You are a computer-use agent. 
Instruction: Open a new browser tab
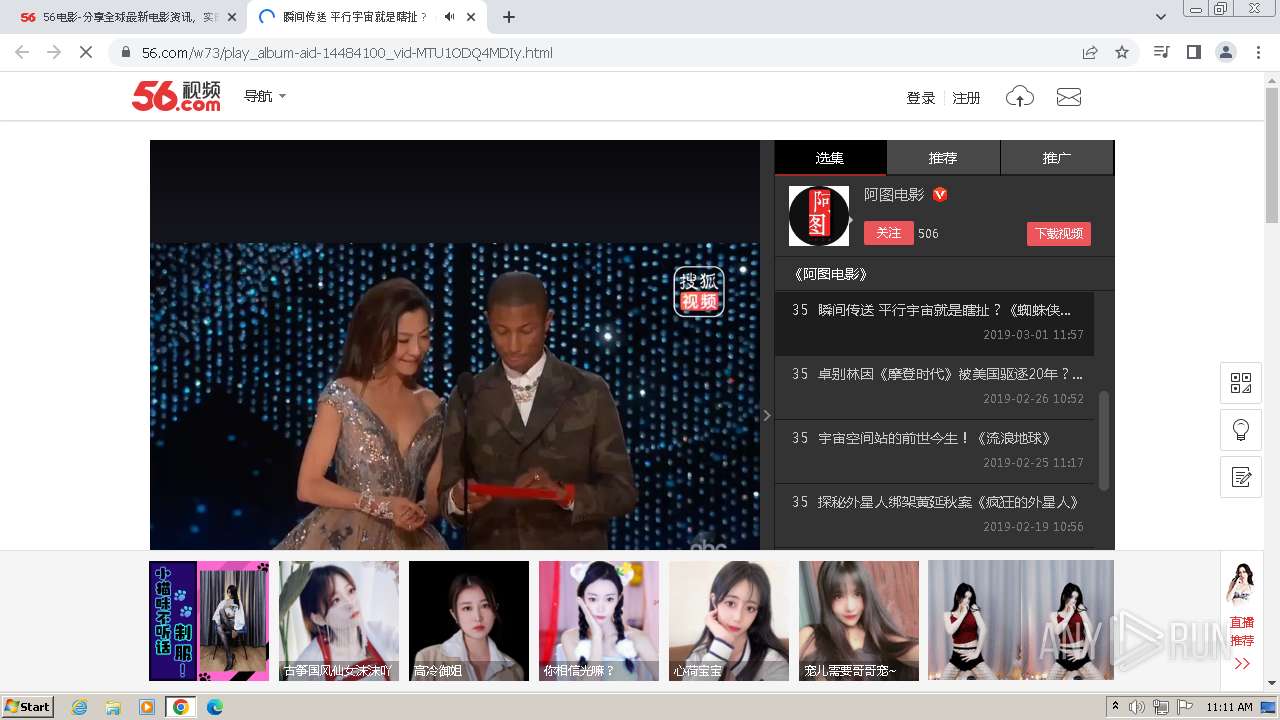point(509,17)
